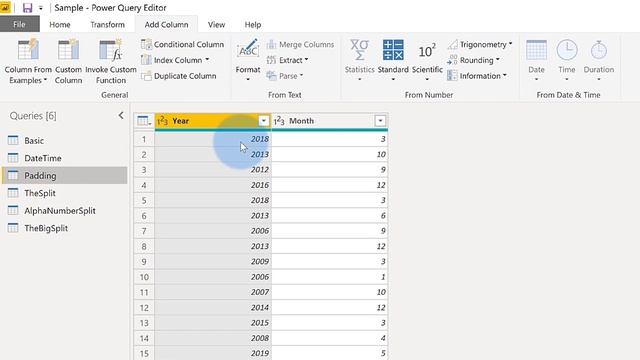The height and width of the screenshot is (360, 640).
Task: Switch to the Transform tab
Action: tap(107, 24)
